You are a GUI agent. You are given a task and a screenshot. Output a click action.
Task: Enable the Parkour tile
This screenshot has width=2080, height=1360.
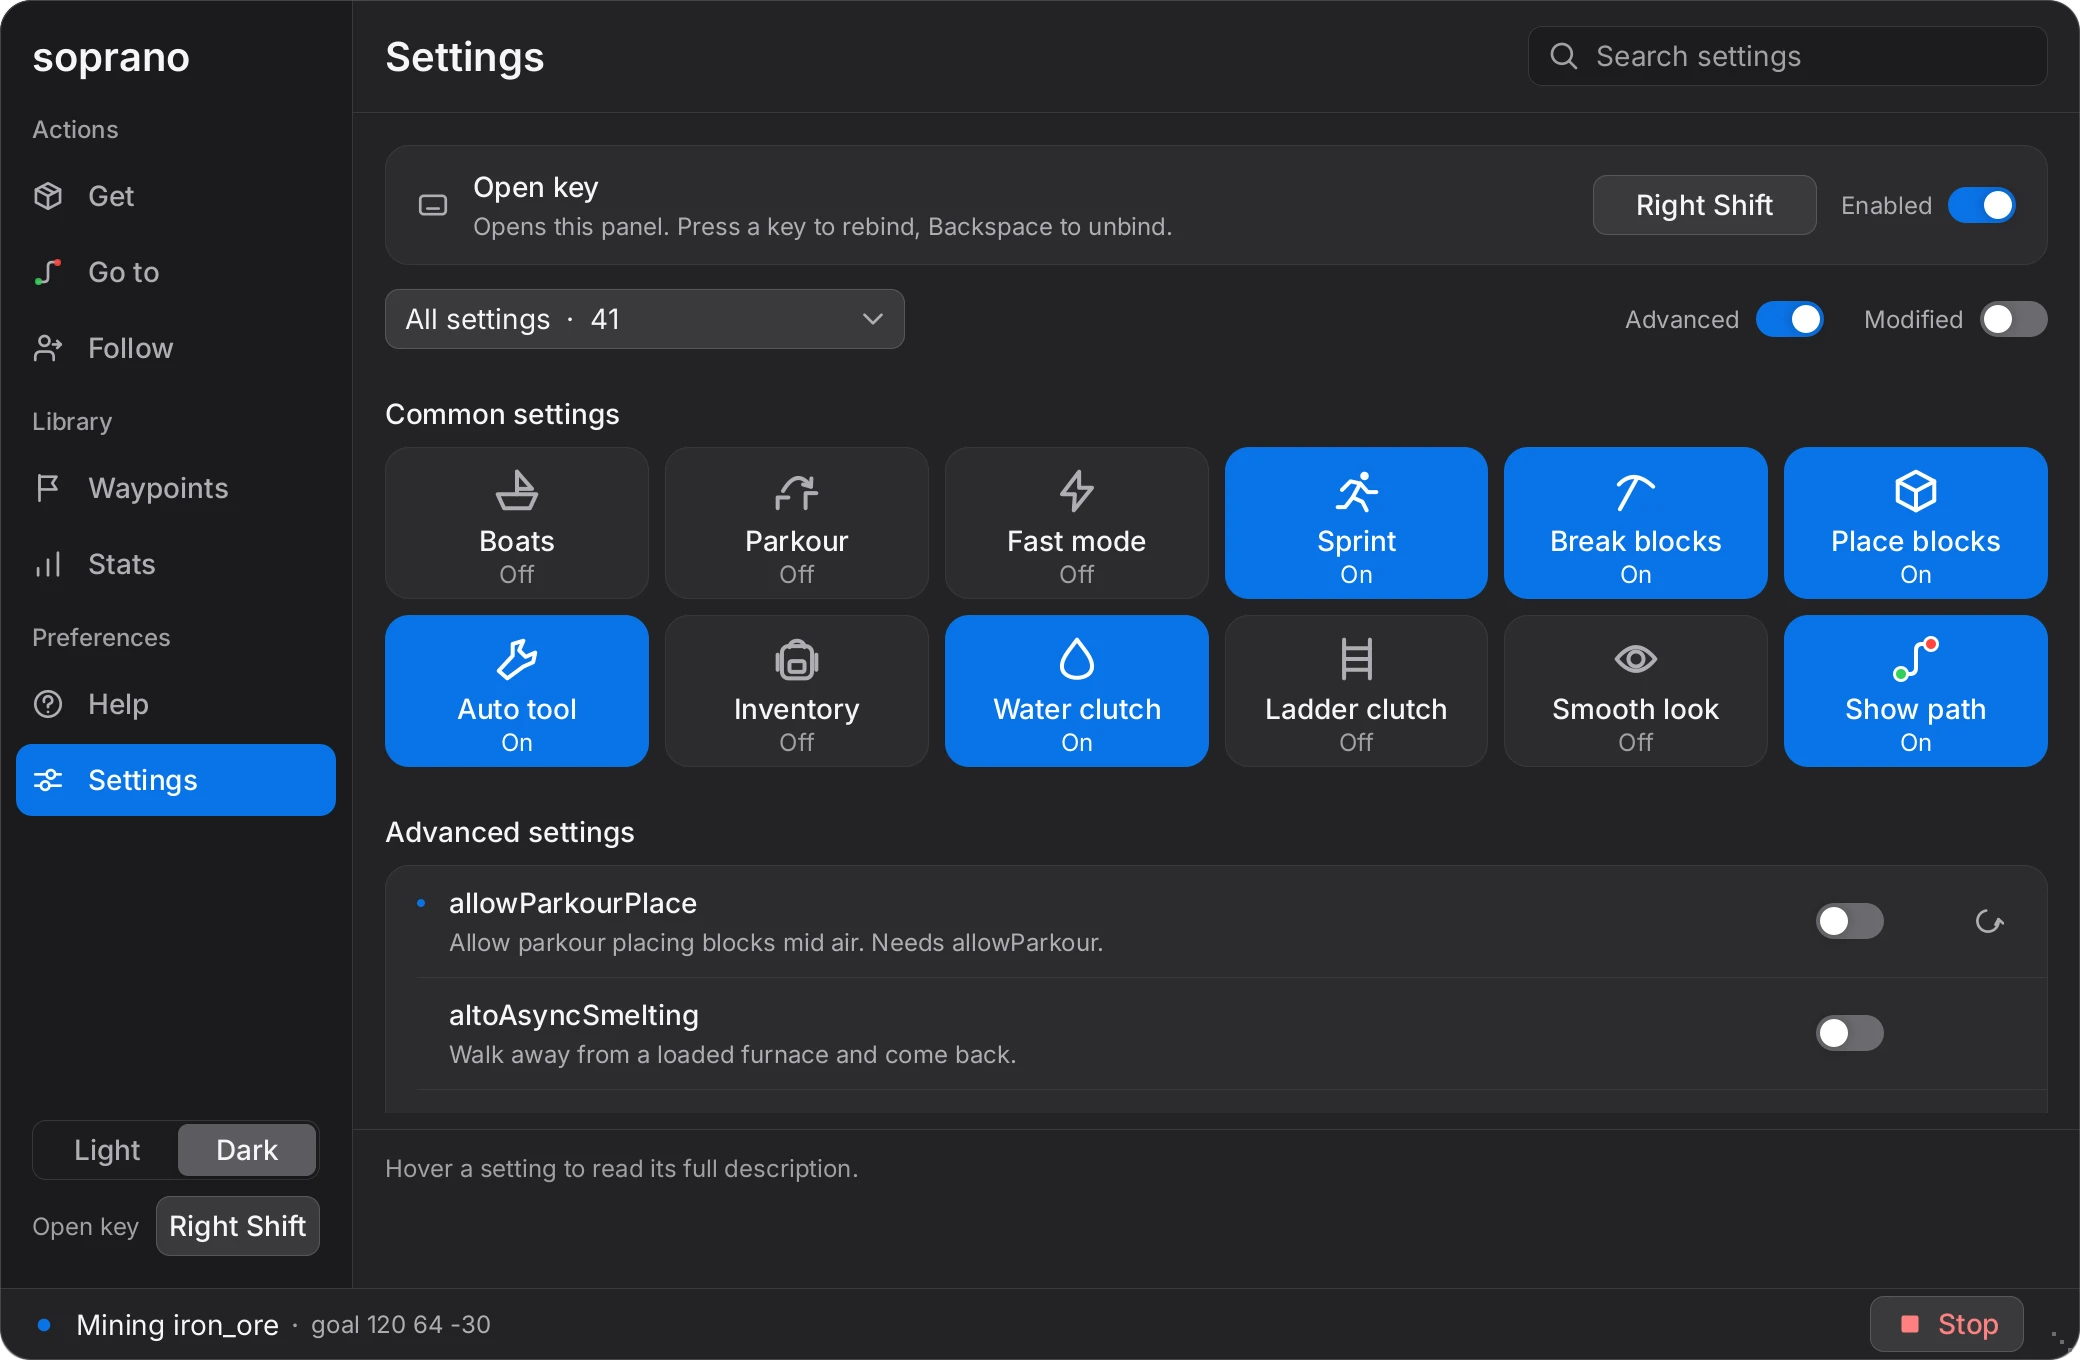796,523
